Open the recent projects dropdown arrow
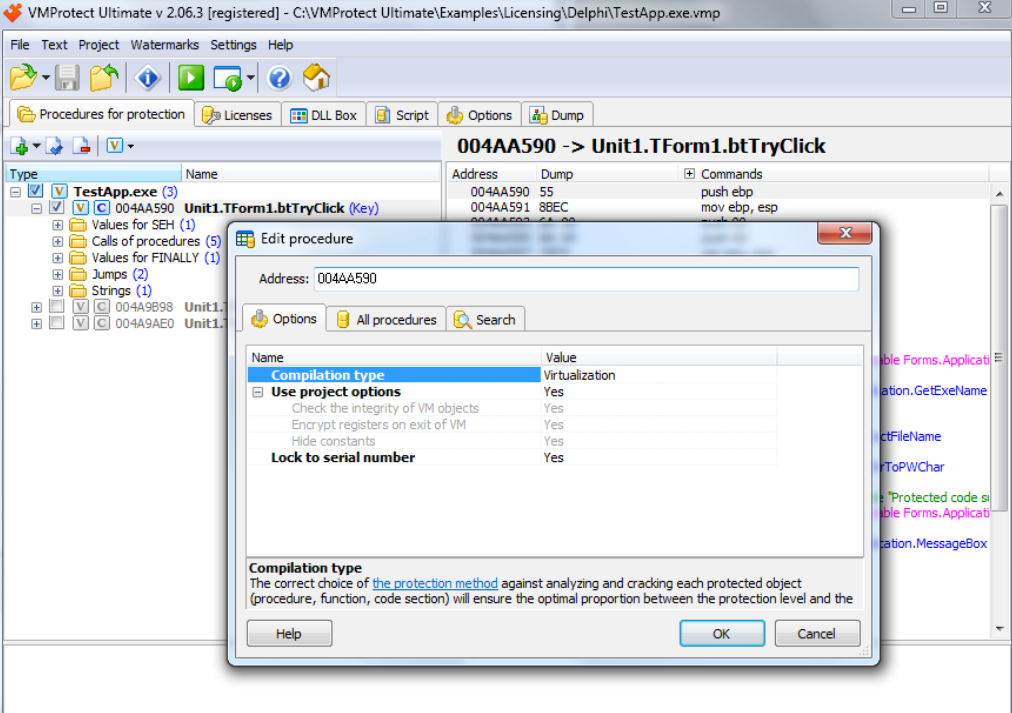The height and width of the screenshot is (713, 1012). point(46,78)
